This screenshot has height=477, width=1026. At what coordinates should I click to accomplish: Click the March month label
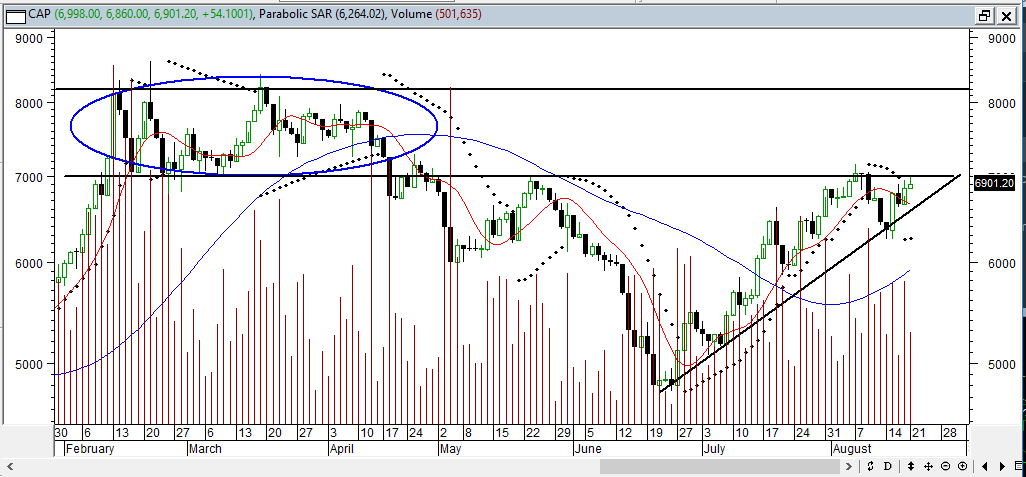pos(205,449)
